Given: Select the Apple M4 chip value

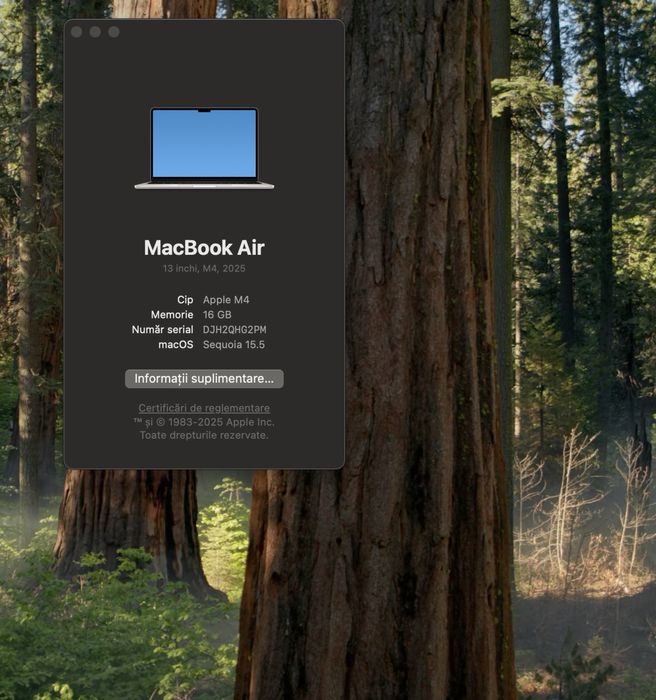Looking at the screenshot, I should coord(226,300).
